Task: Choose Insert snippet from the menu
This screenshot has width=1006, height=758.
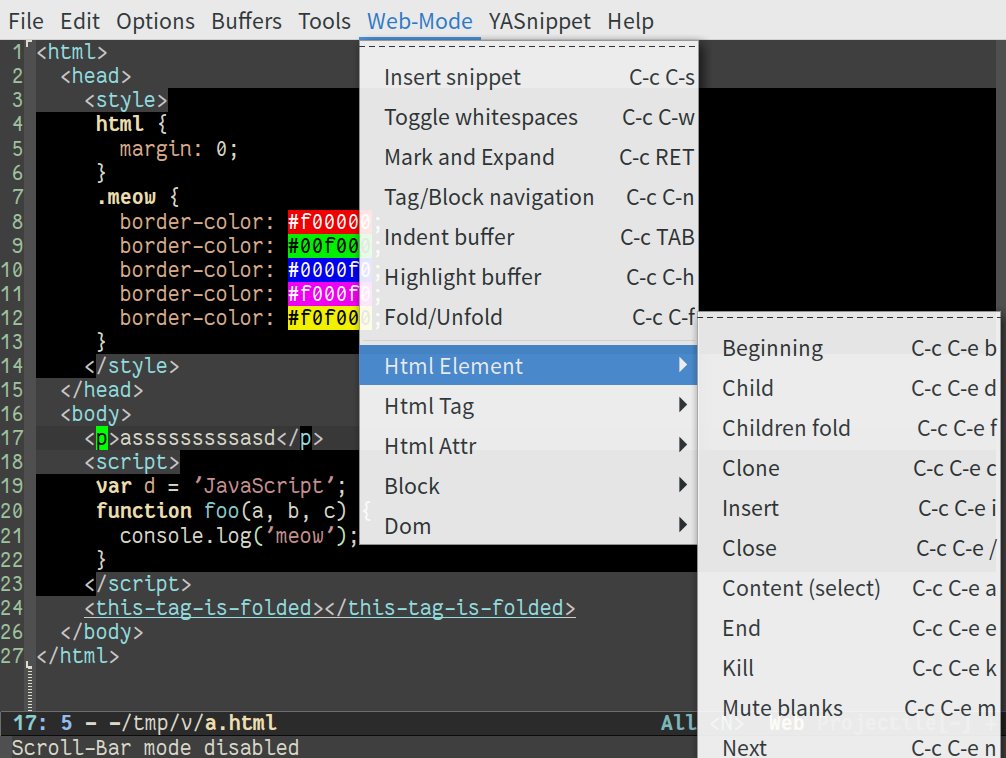Action: coord(529,77)
